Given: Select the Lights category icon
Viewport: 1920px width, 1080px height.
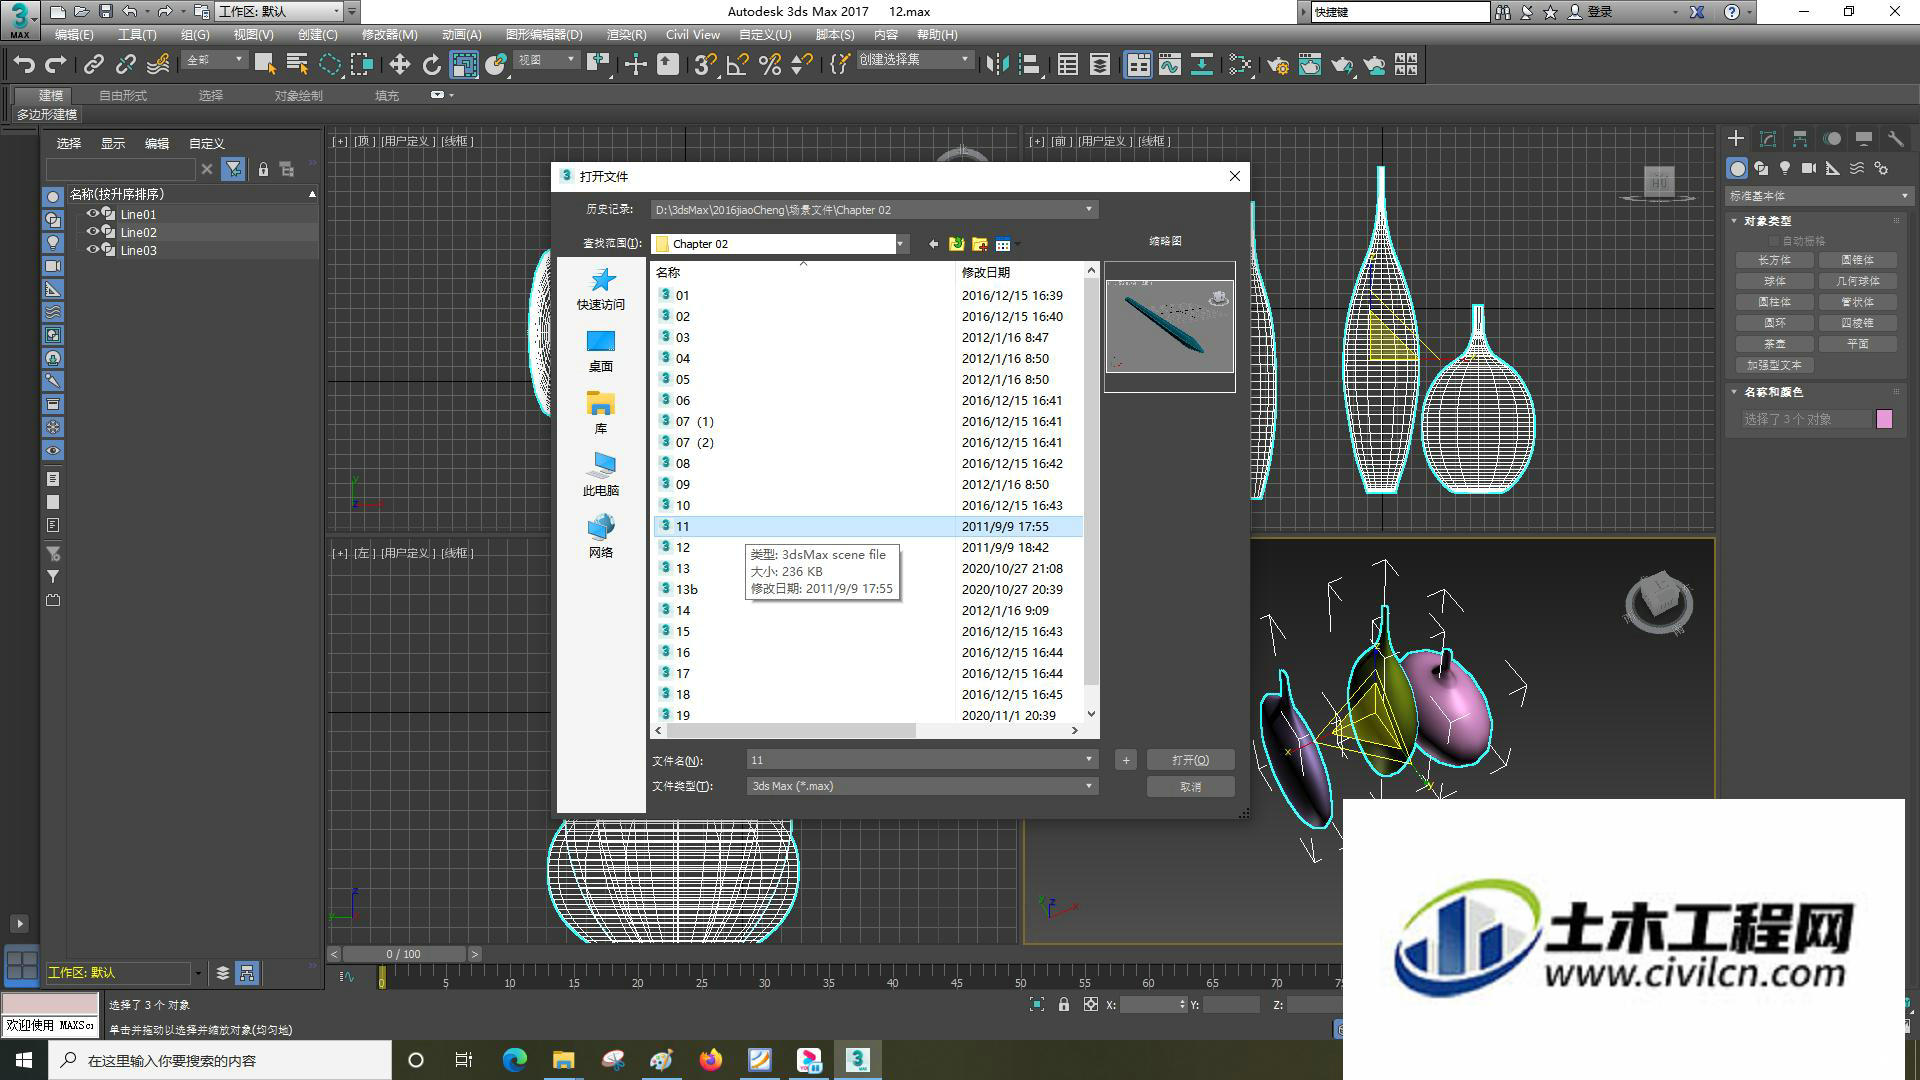Looking at the screenshot, I should (x=1785, y=169).
